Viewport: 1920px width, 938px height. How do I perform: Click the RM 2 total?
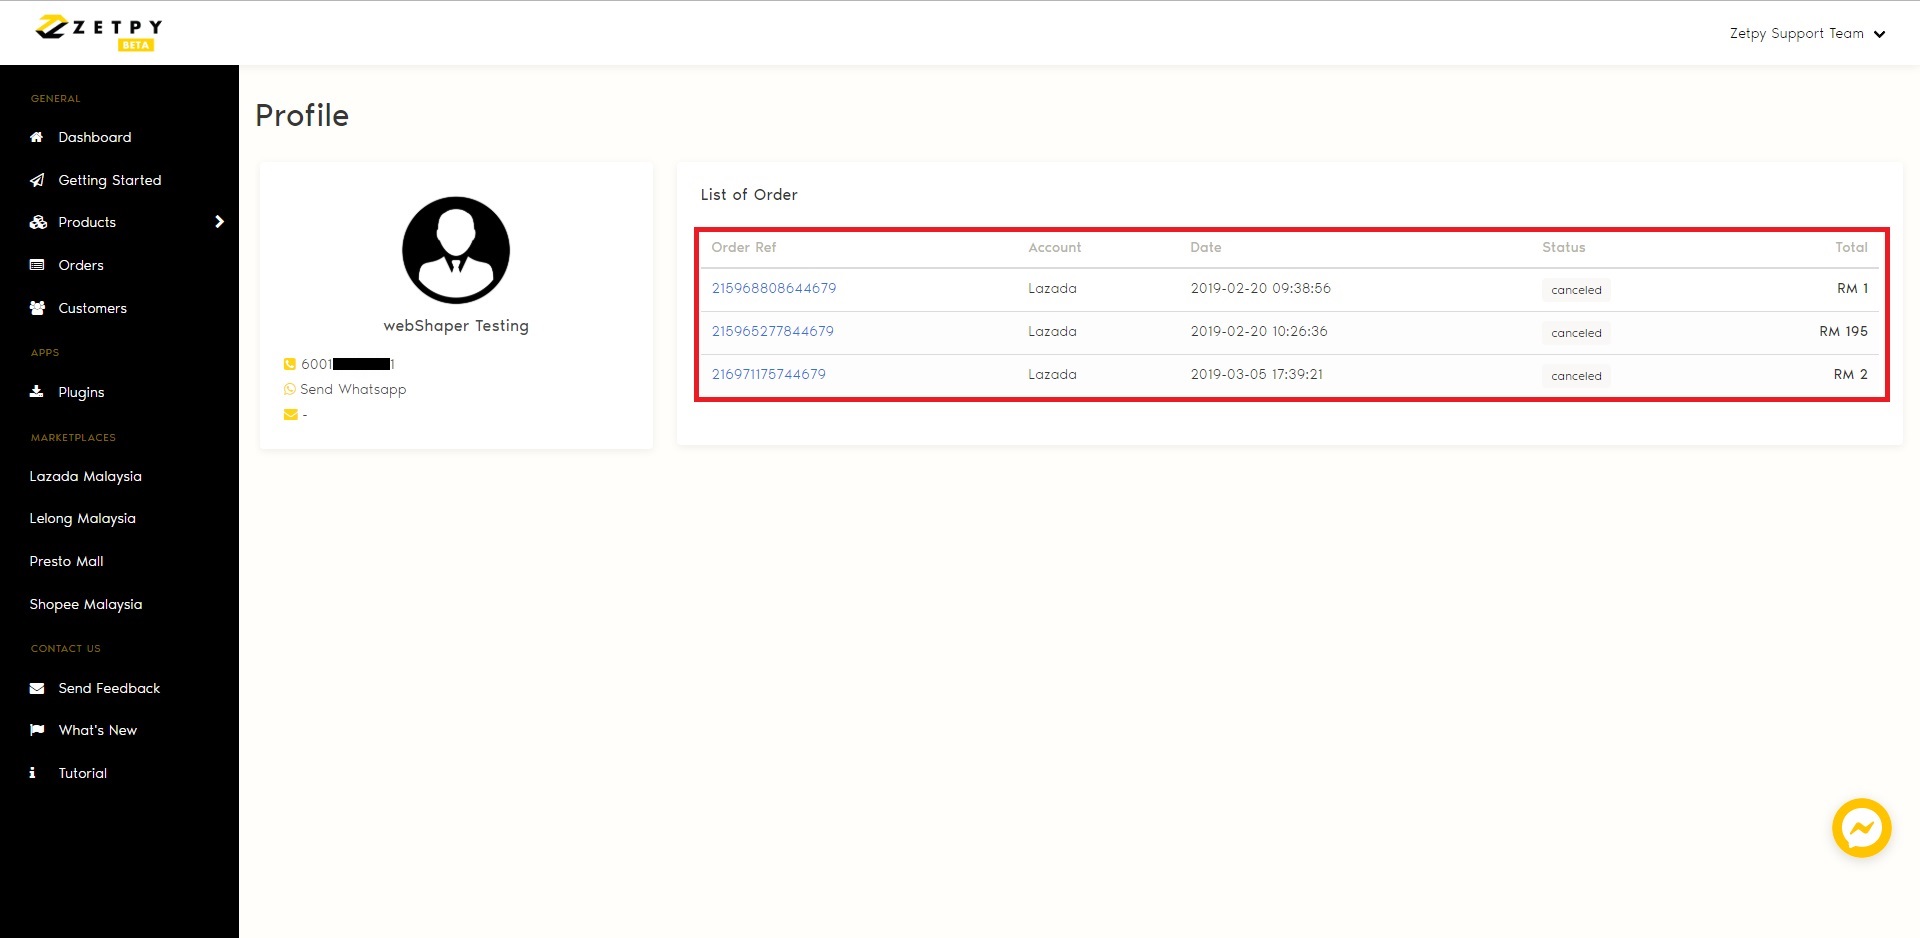pyautogui.click(x=1851, y=374)
